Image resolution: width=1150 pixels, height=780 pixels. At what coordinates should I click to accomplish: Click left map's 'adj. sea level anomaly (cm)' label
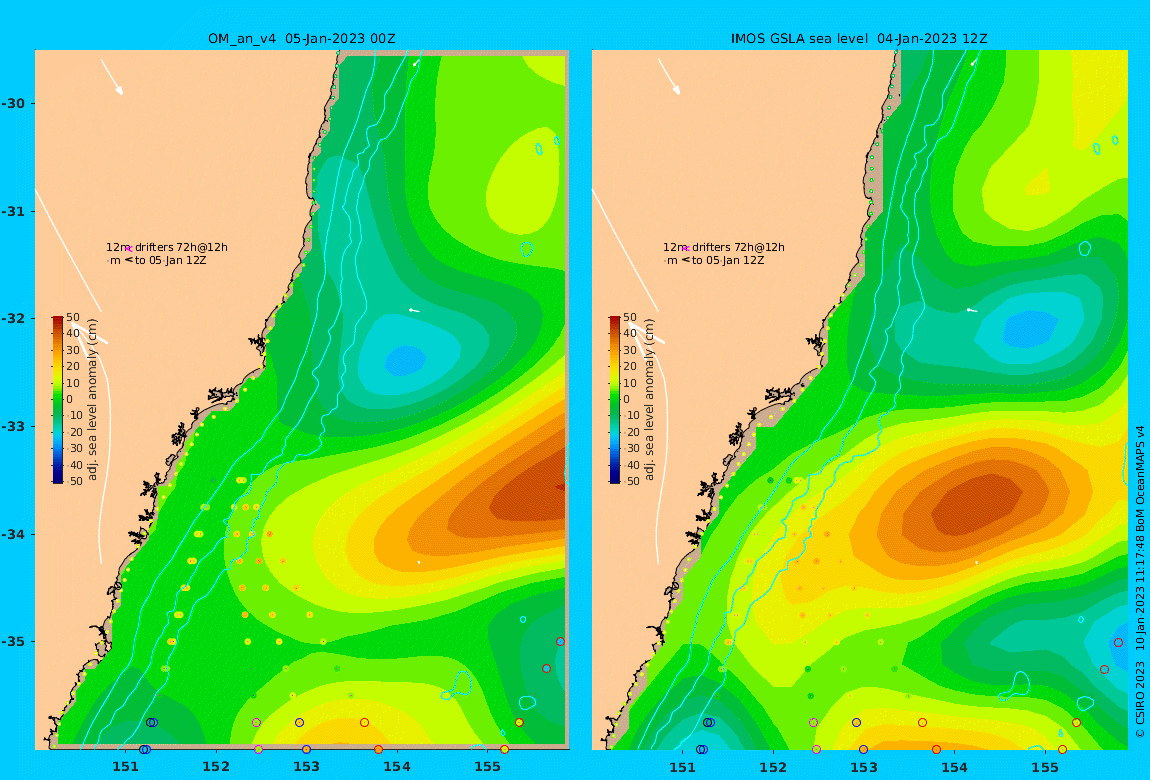[92, 400]
